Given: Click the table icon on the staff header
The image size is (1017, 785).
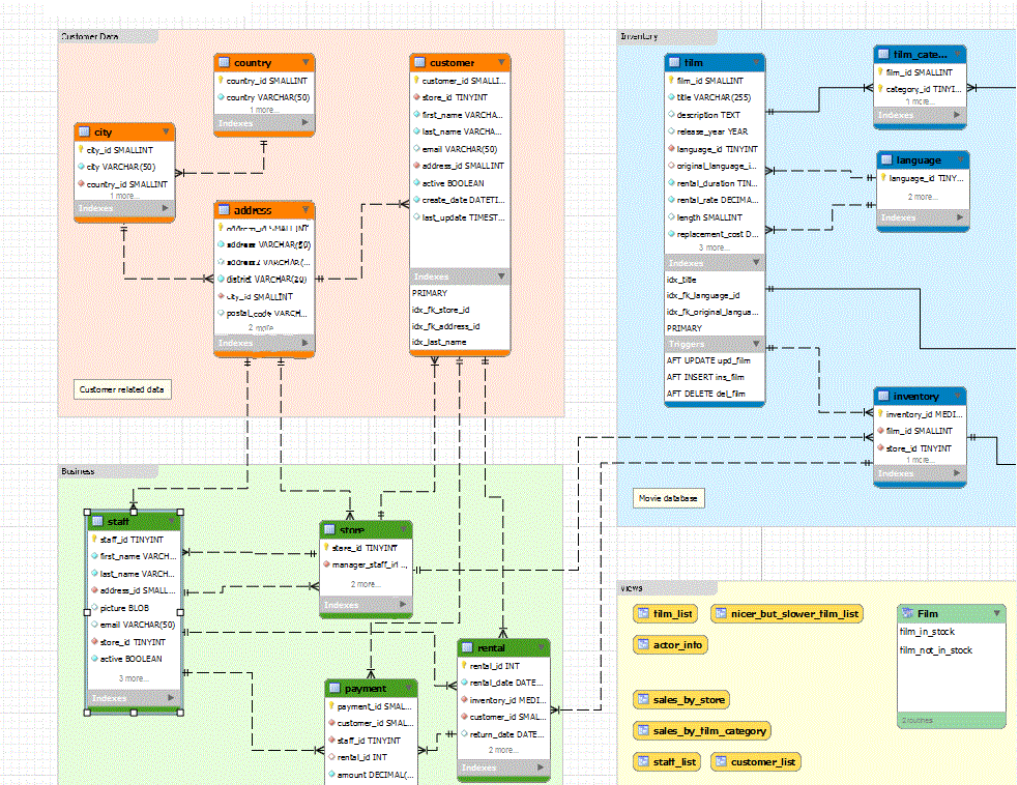Looking at the screenshot, I should pyautogui.click(x=95, y=520).
